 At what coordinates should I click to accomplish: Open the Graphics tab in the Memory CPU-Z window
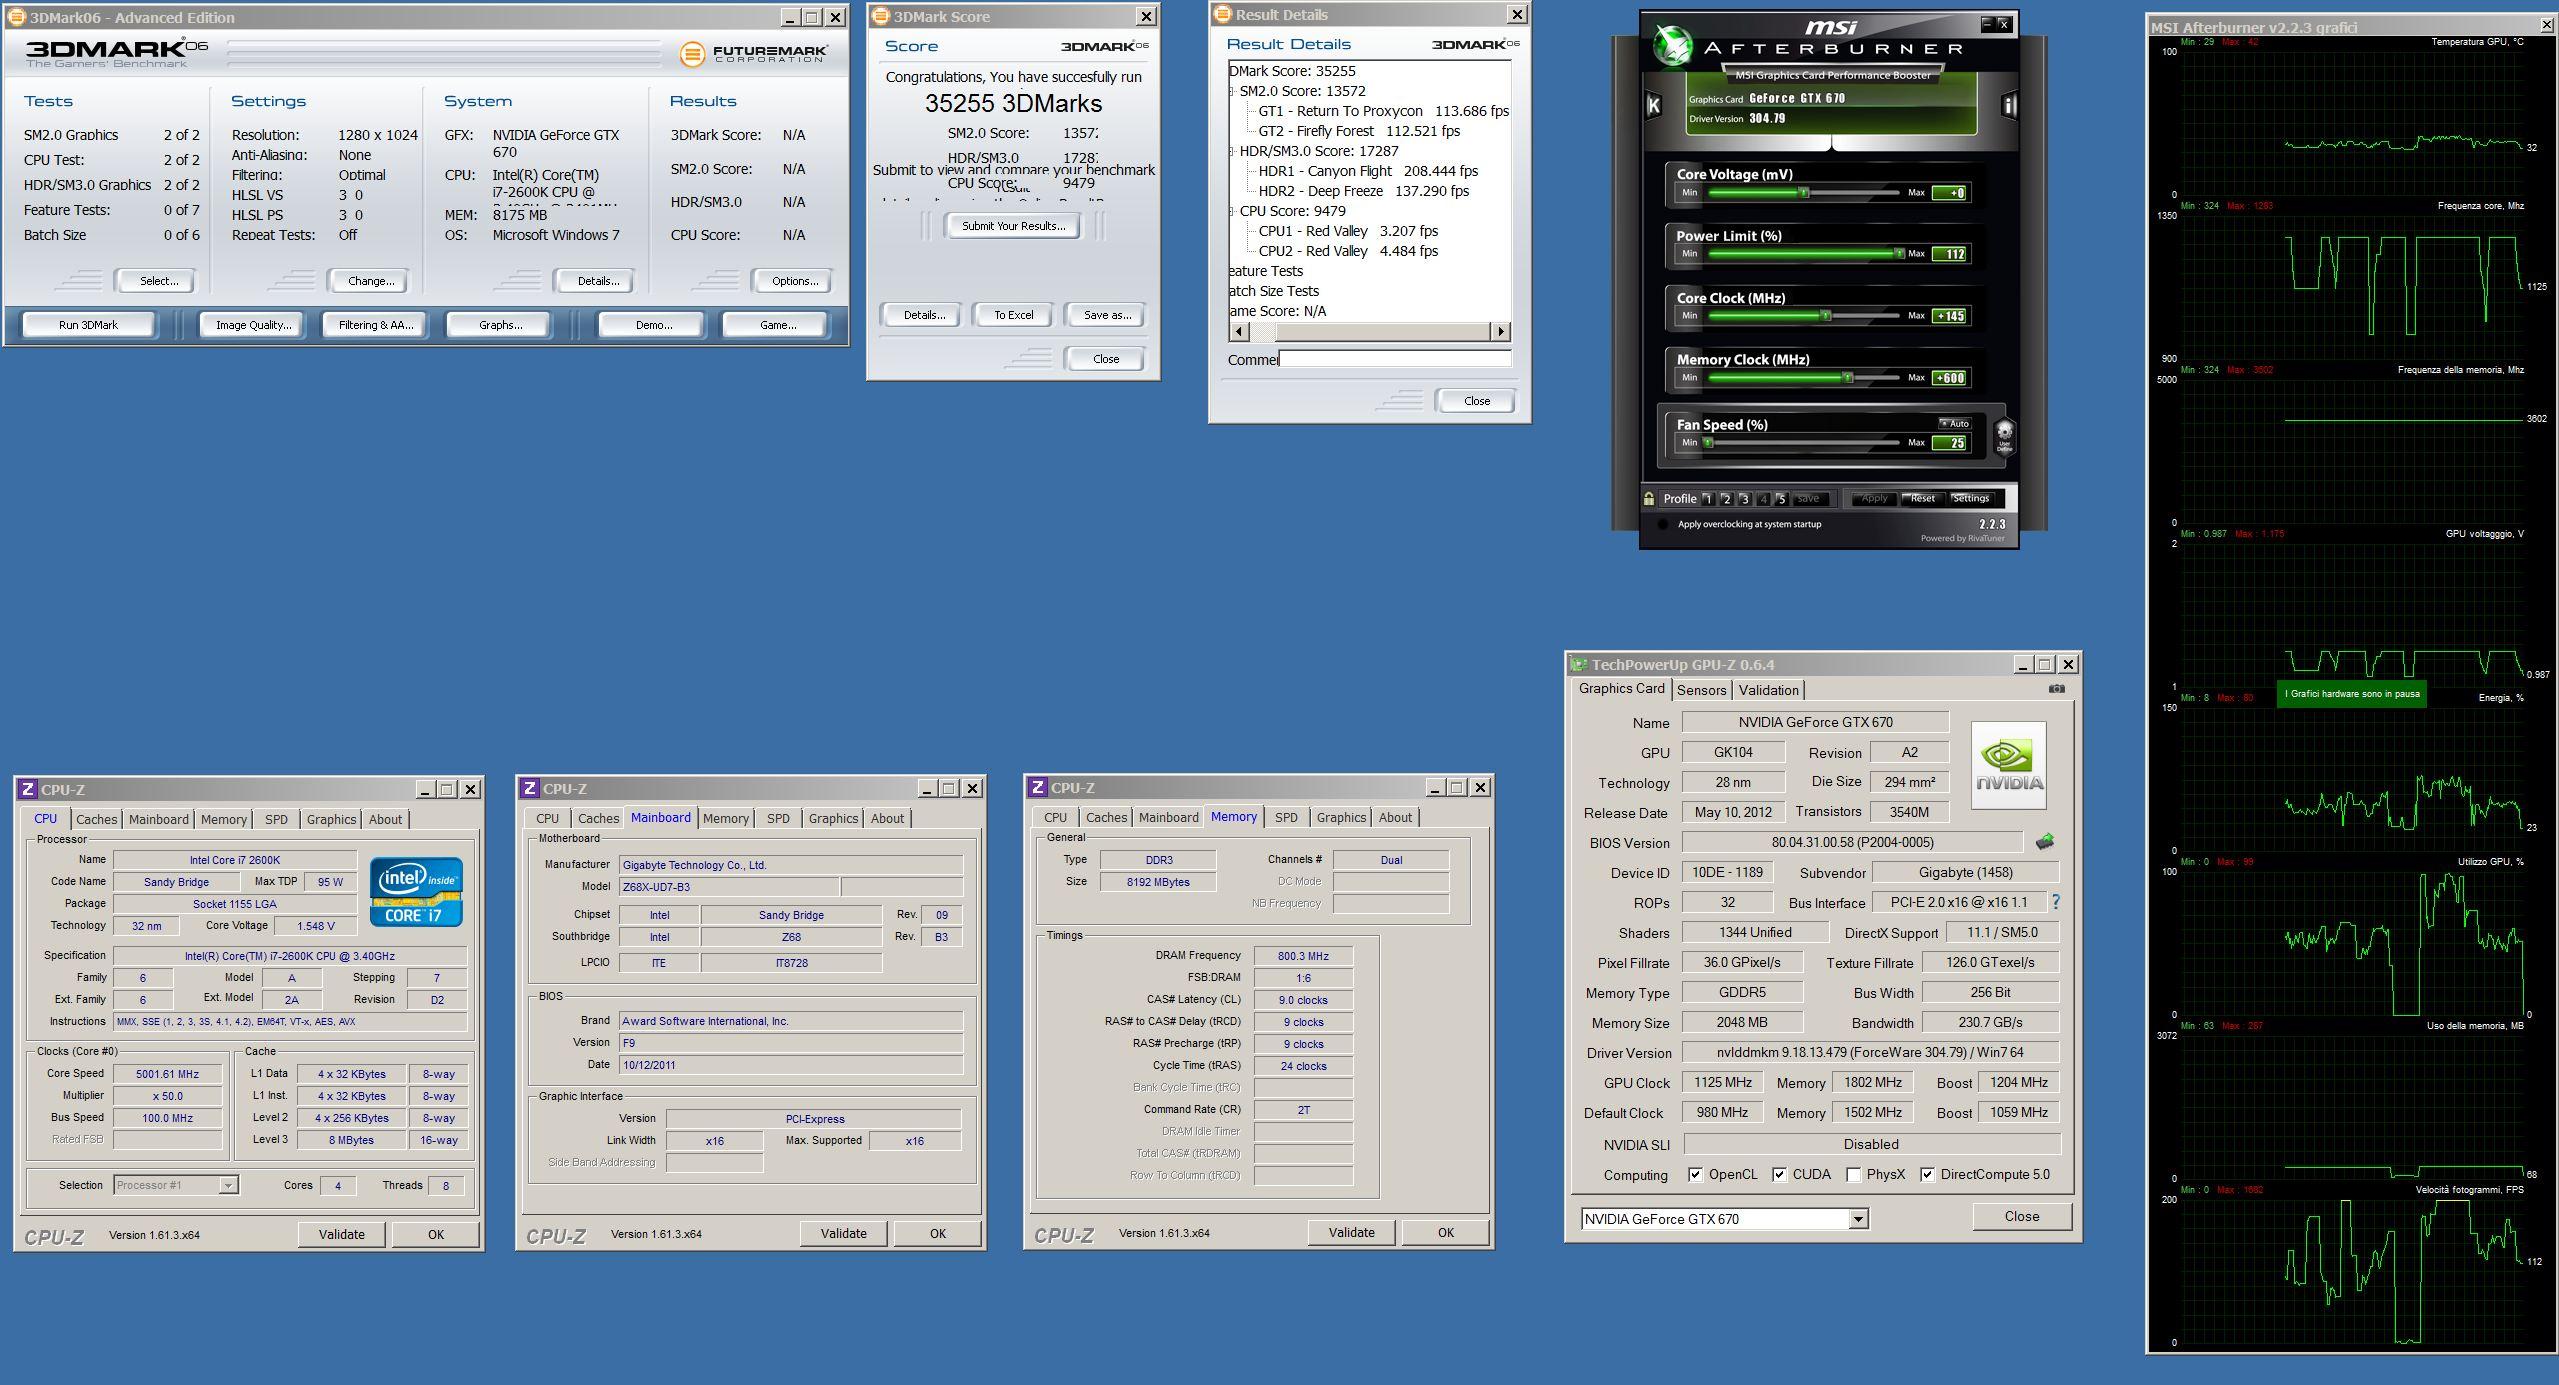click(1340, 817)
